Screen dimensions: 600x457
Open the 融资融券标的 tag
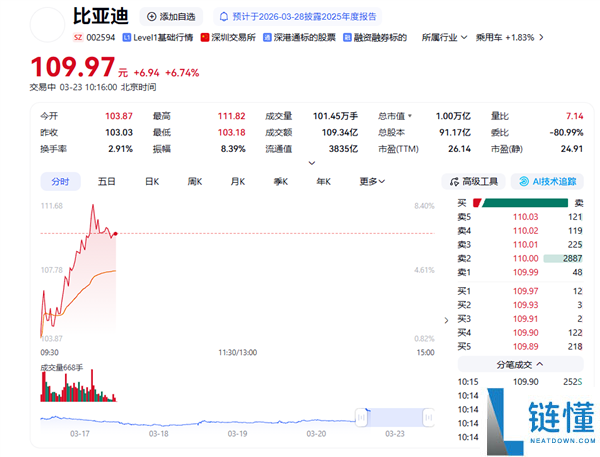click(375, 38)
